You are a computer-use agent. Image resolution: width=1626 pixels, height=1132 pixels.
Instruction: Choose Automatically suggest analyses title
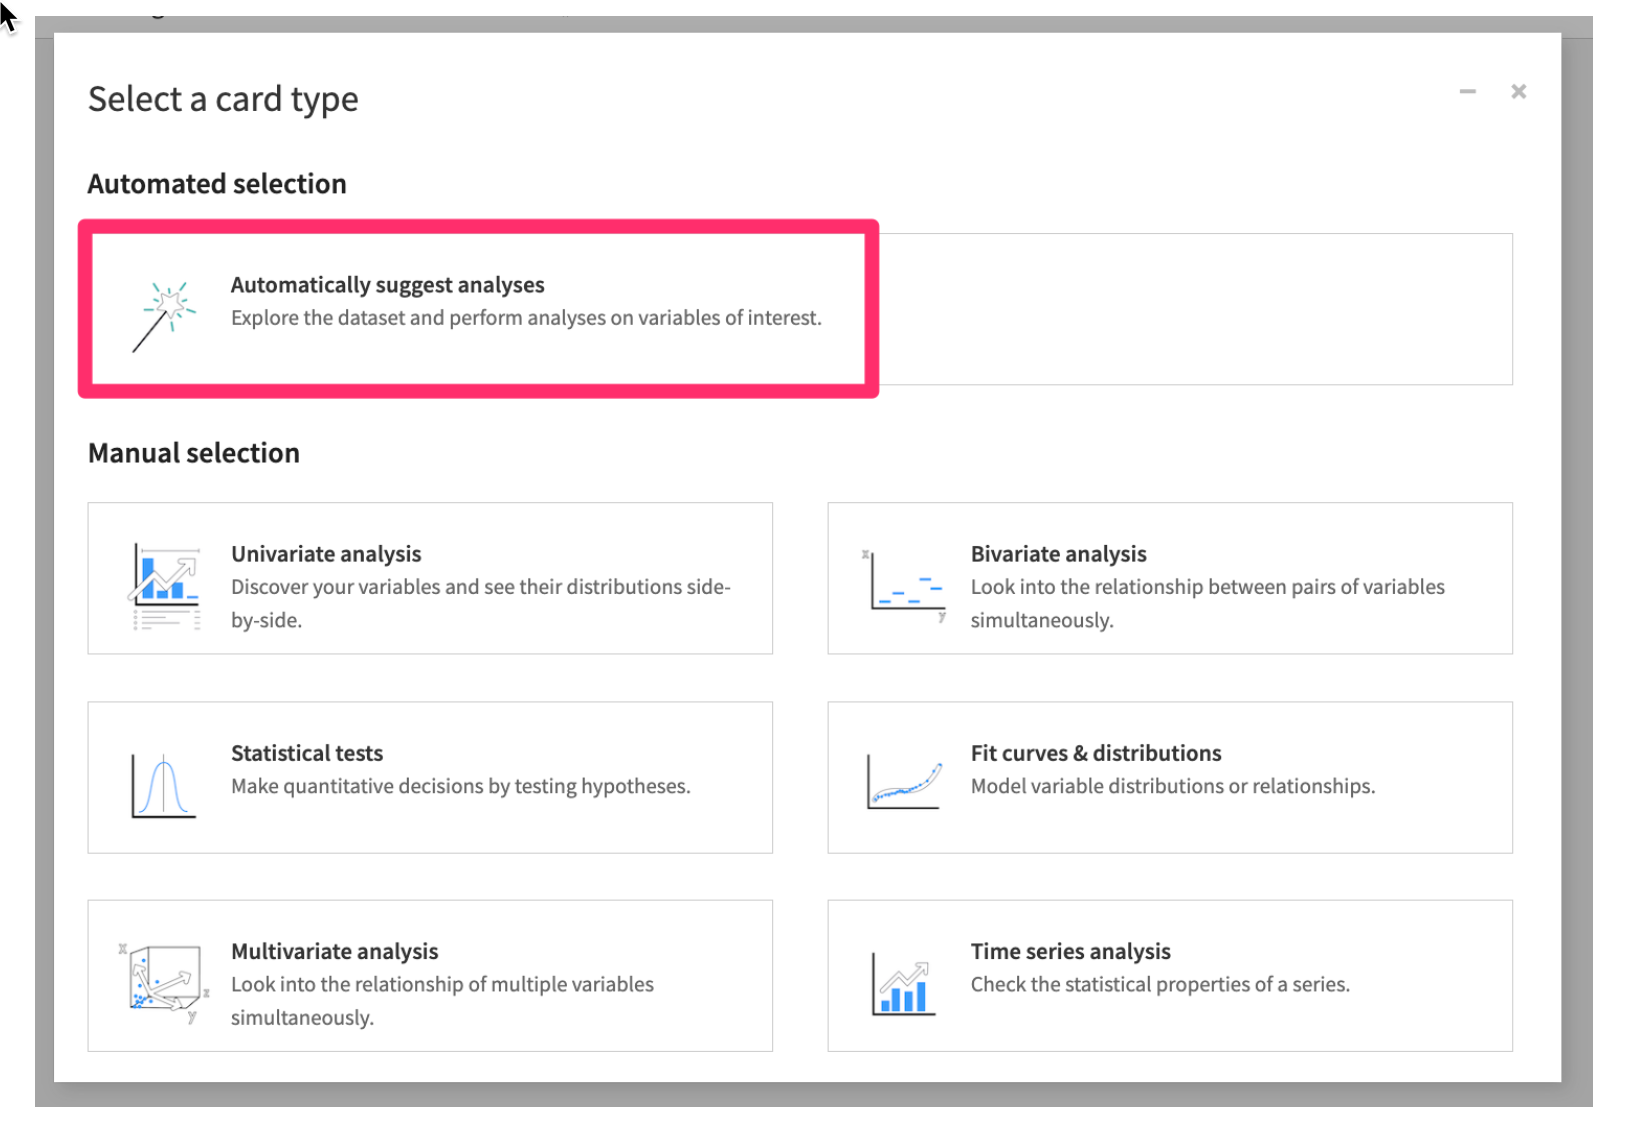click(x=387, y=285)
